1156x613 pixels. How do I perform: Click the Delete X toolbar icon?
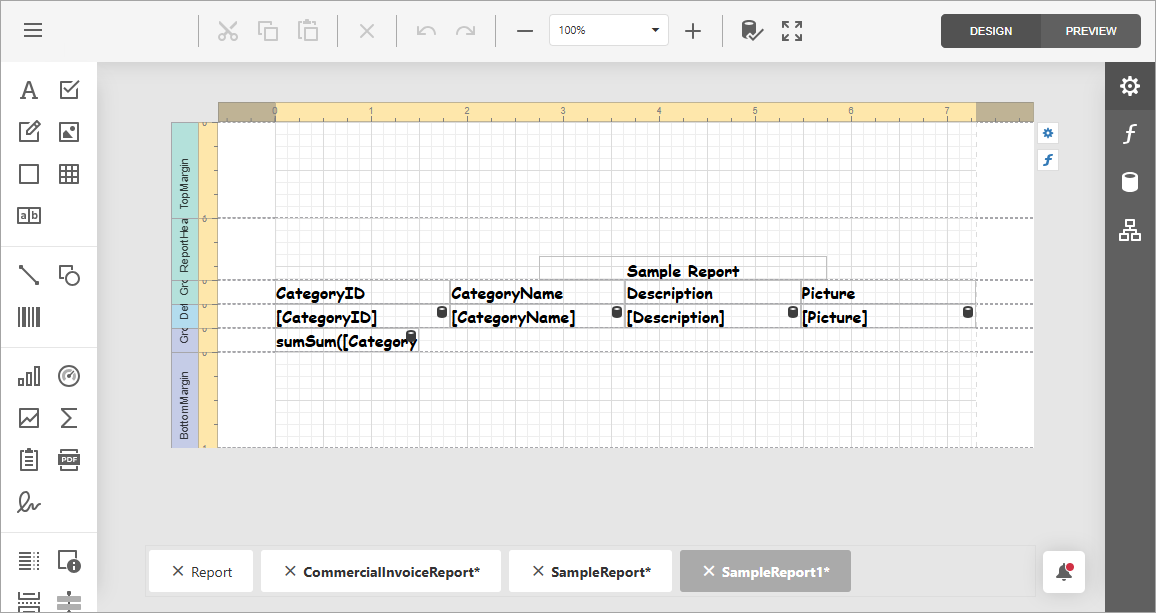coord(366,31)
